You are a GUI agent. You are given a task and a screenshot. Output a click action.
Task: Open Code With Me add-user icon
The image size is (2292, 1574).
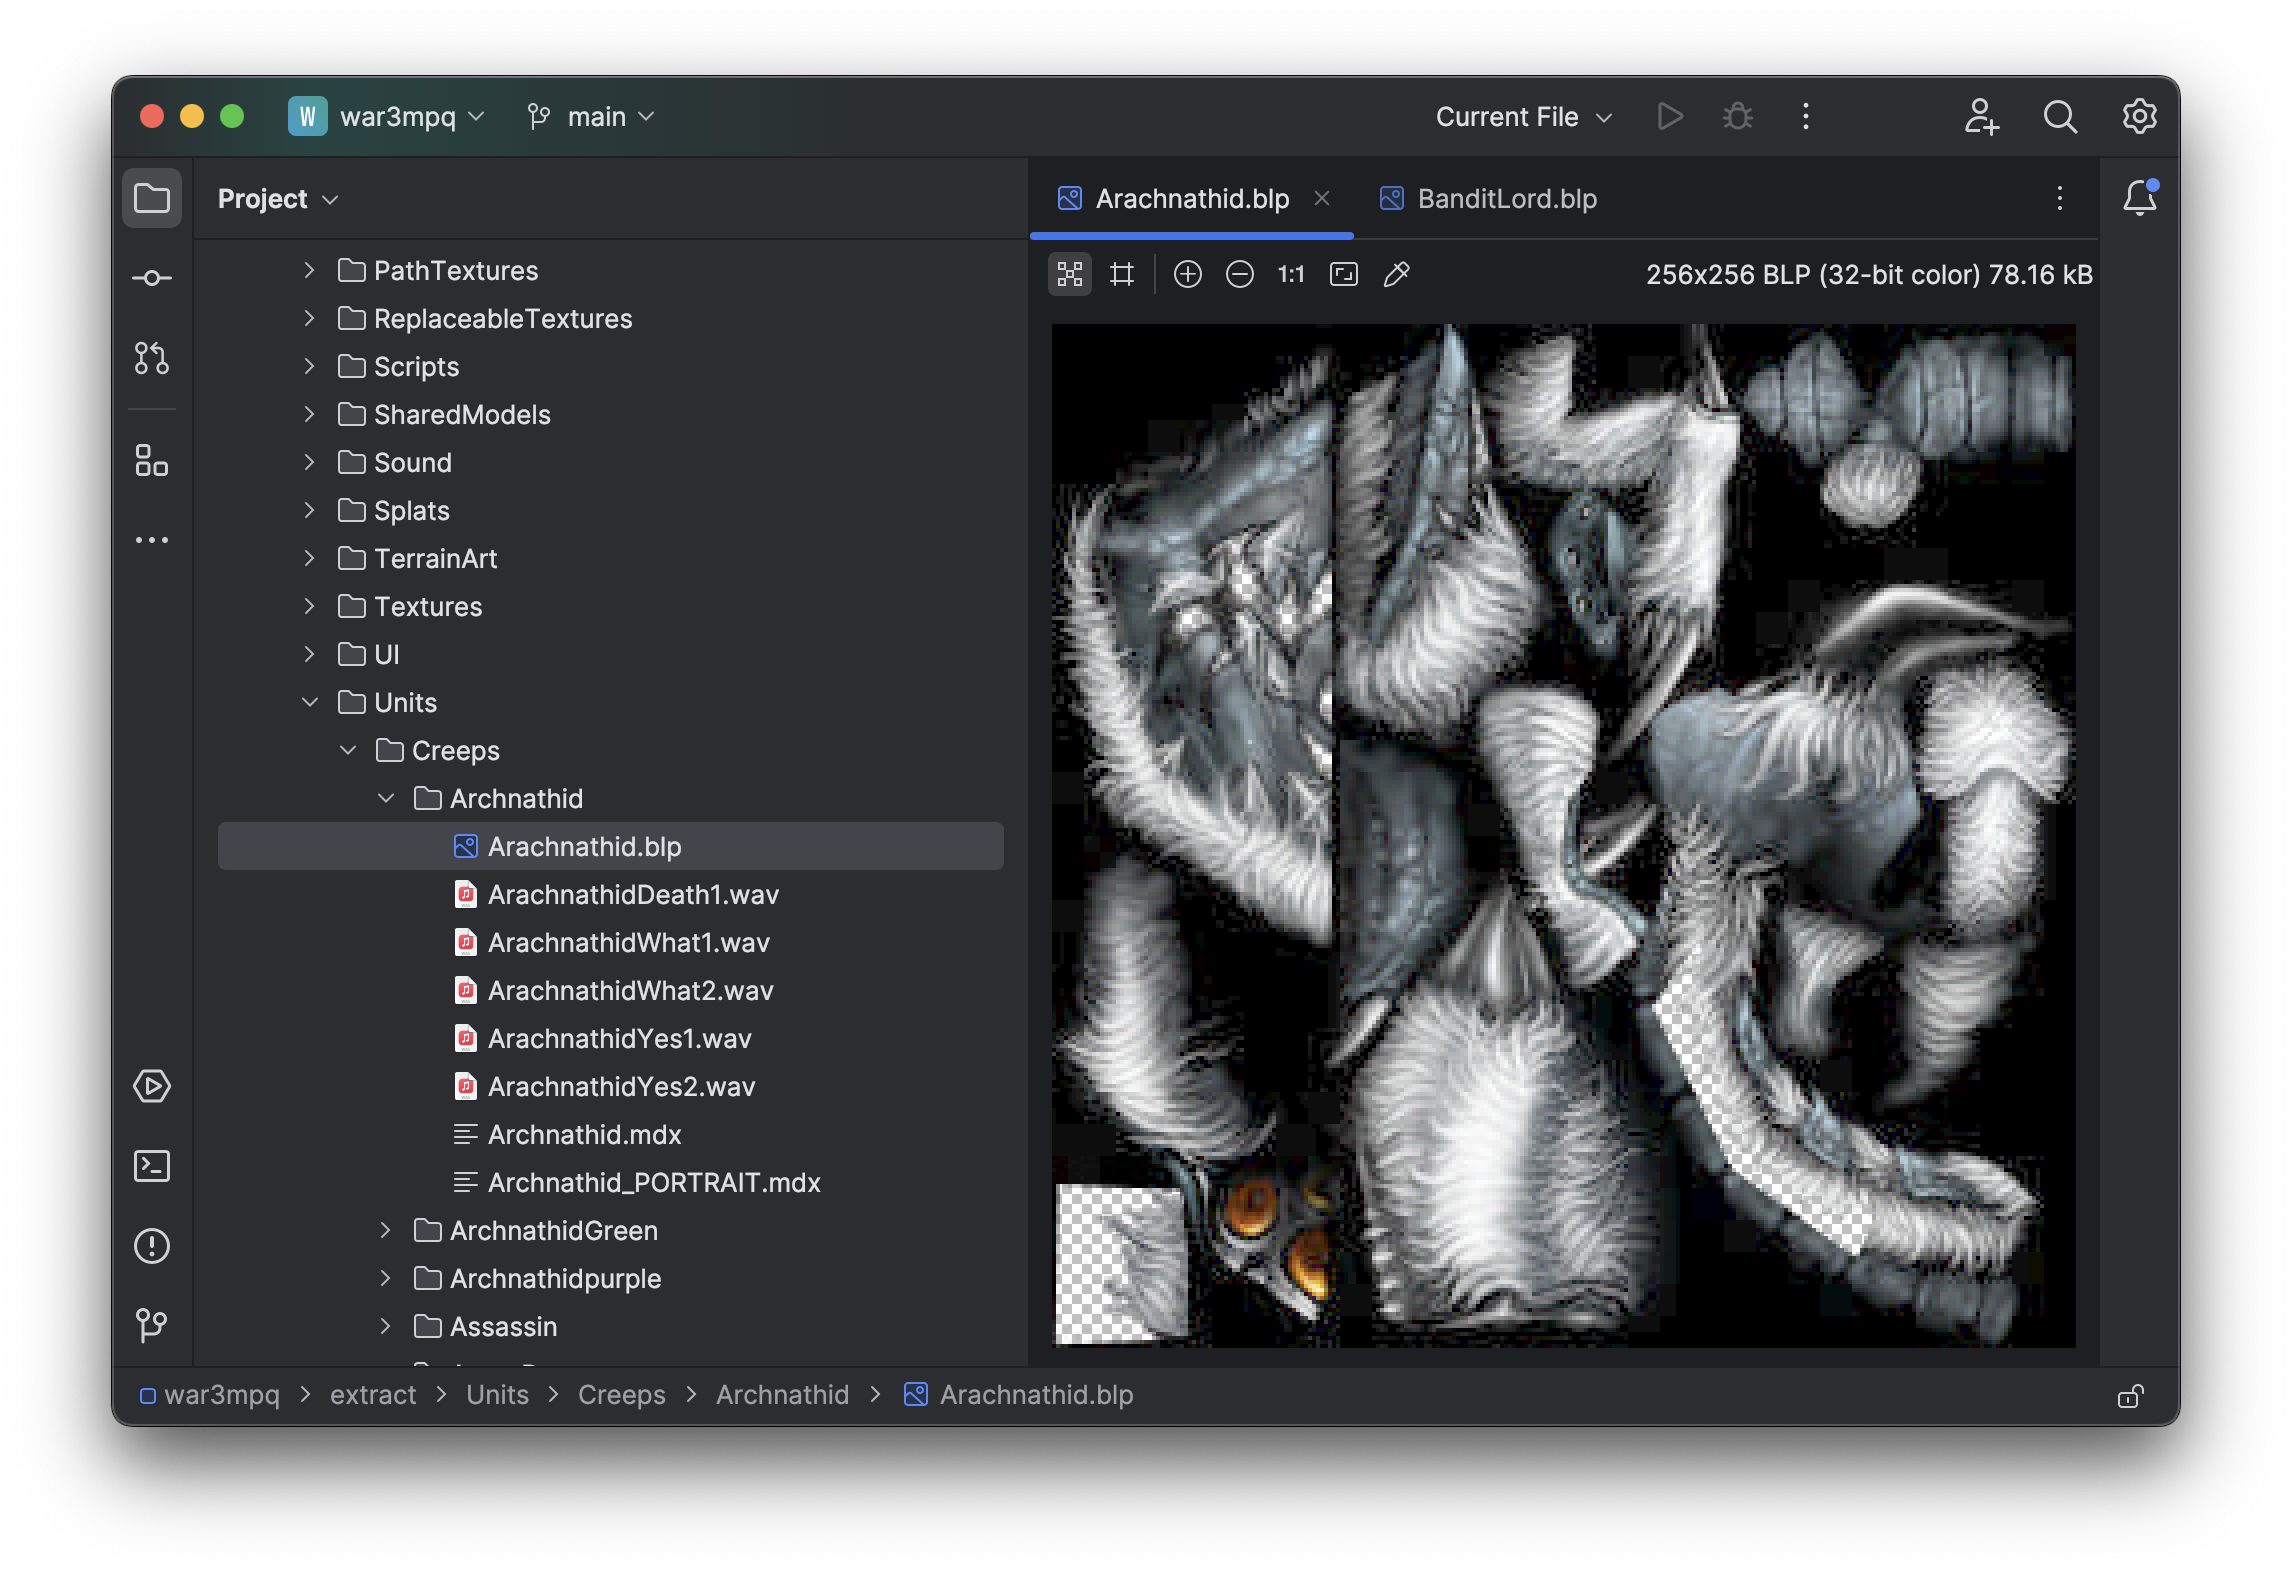point(1981,116)
